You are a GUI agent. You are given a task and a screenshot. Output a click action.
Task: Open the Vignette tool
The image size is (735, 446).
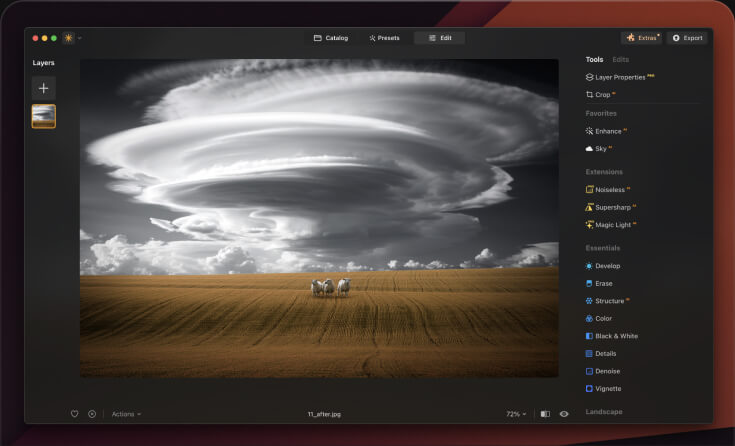point(603,389)
